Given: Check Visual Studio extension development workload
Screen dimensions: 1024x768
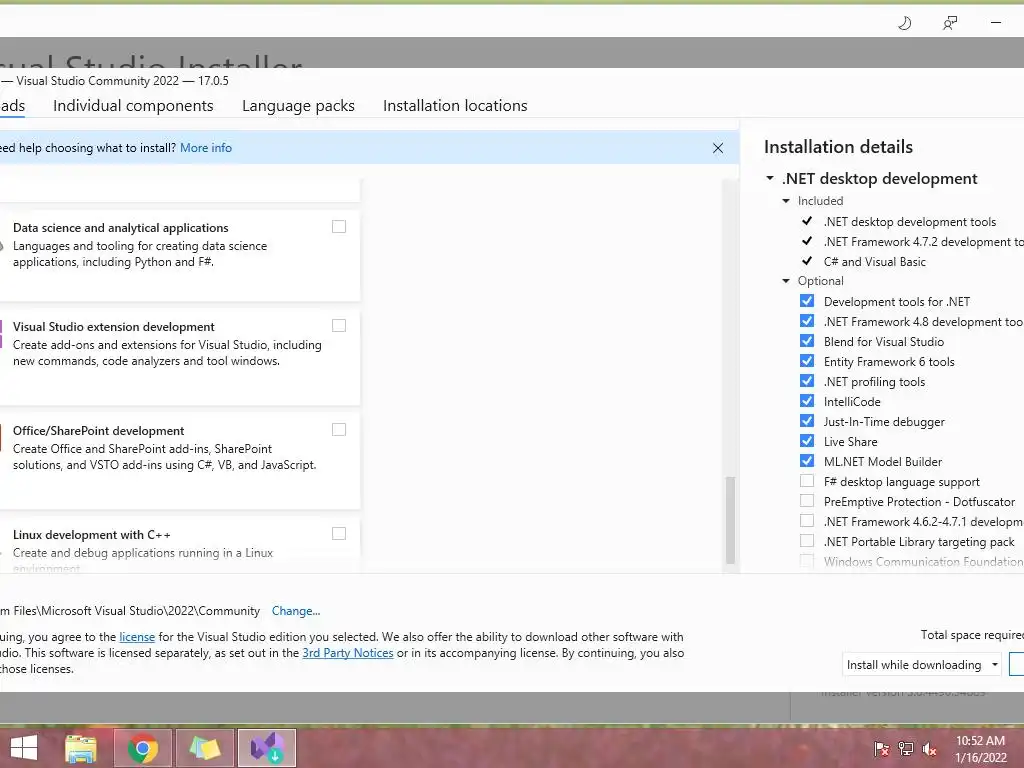Looking at the screenshot, I should [339, 325].
